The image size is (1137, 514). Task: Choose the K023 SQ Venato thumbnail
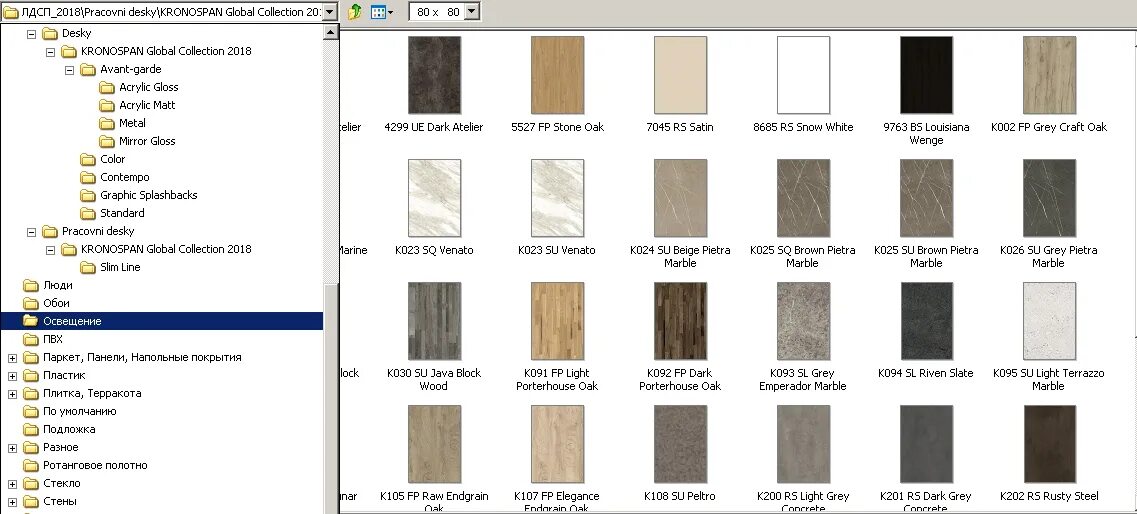coord(434,199)
